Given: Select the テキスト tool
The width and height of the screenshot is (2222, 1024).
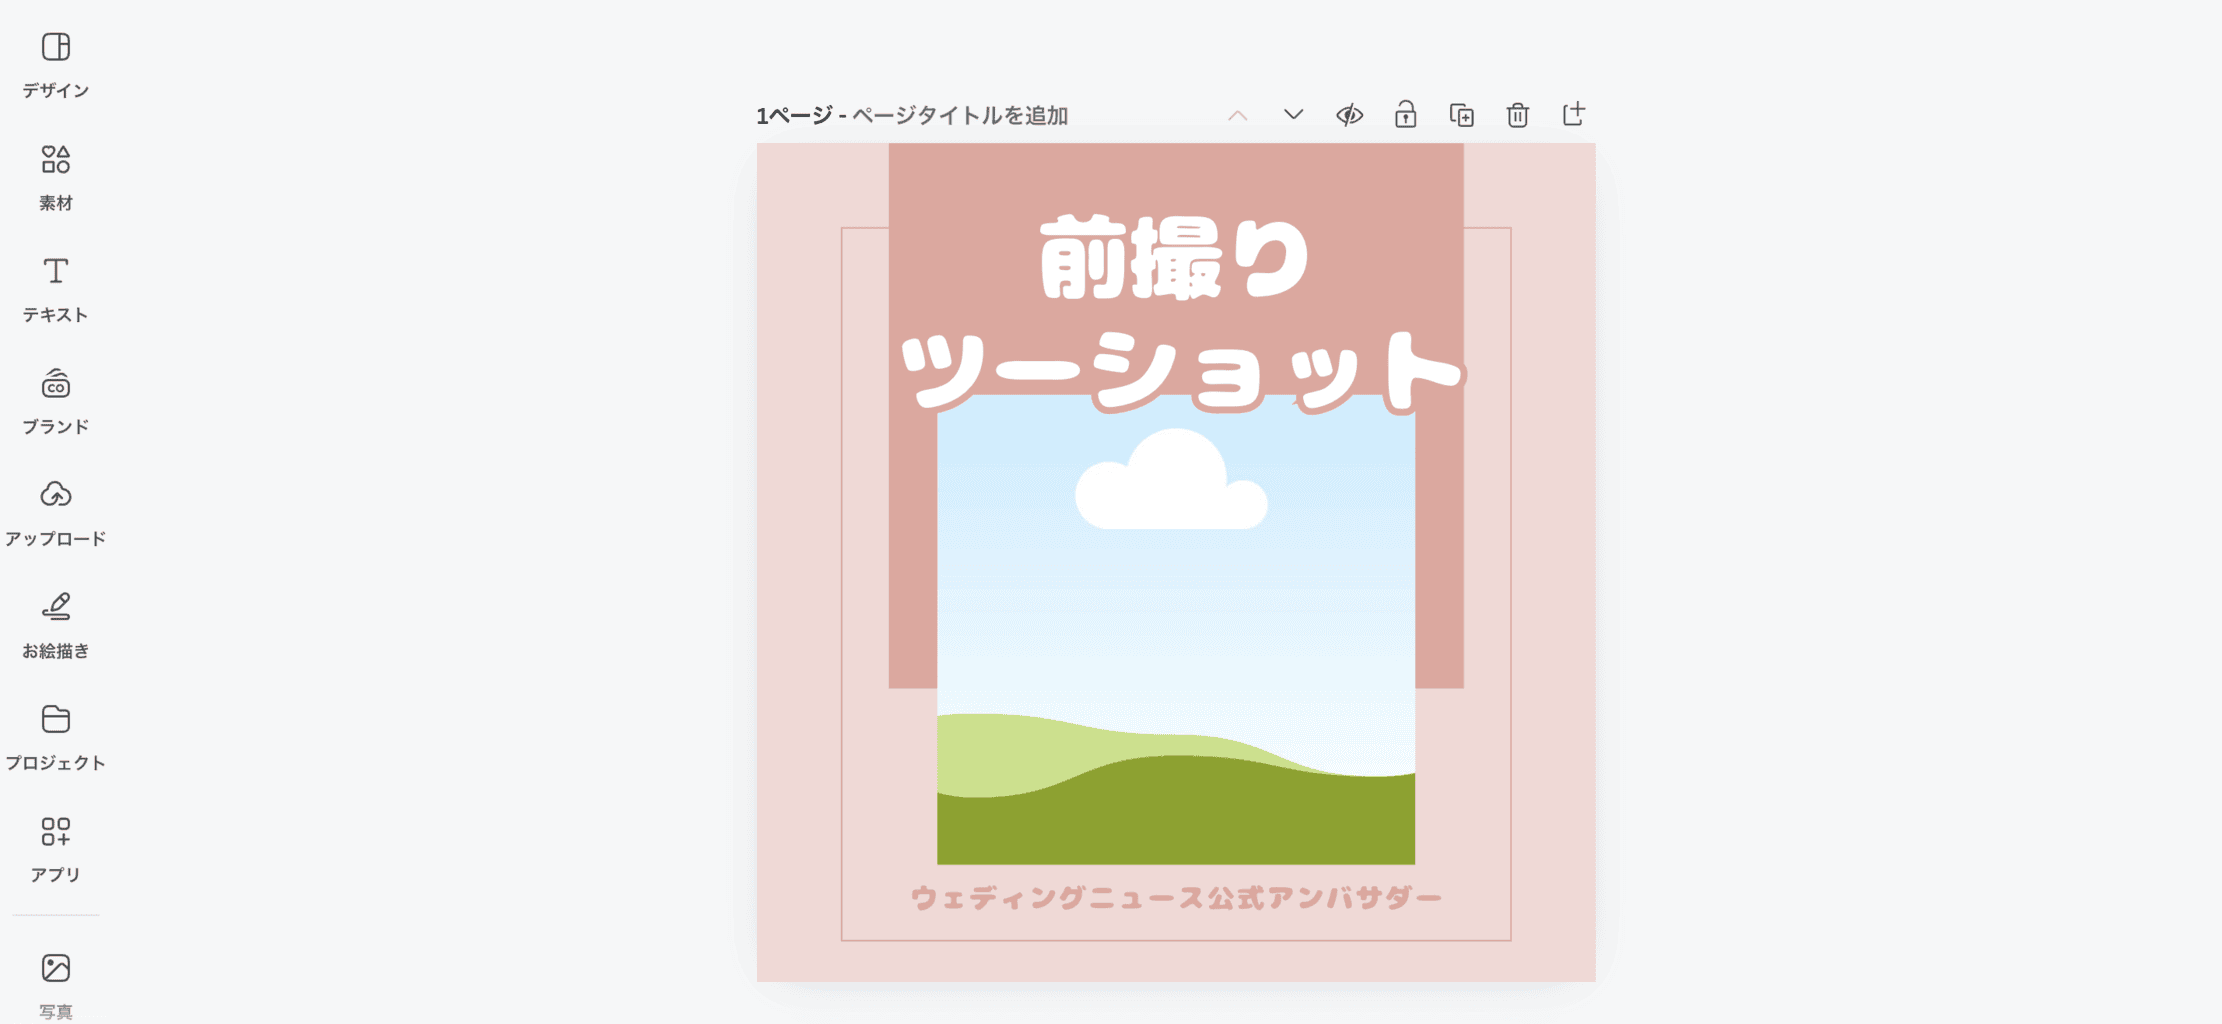Looking at the screenshot, I should click(x=56, y=289).
